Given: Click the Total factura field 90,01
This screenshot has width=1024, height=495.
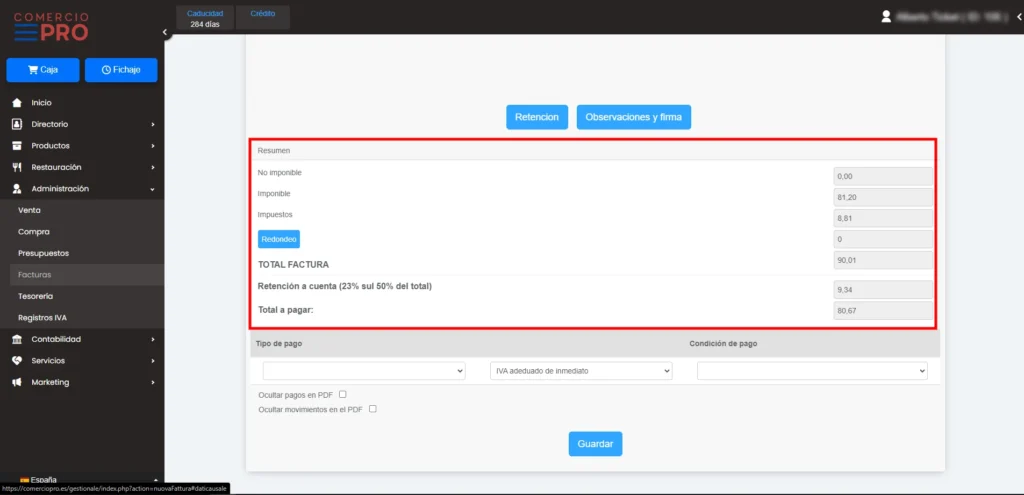Looking at the screenshot, I should point(883,261).
